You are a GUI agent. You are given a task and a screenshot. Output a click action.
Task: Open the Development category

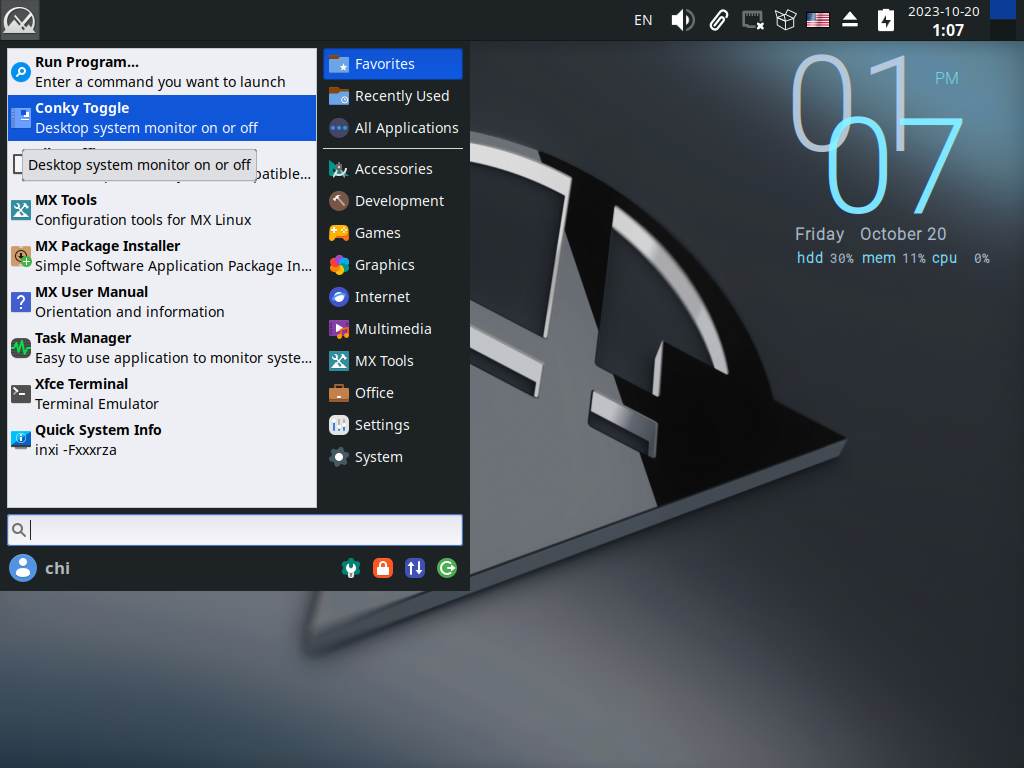pyautogui.click(x=393, y=201)
